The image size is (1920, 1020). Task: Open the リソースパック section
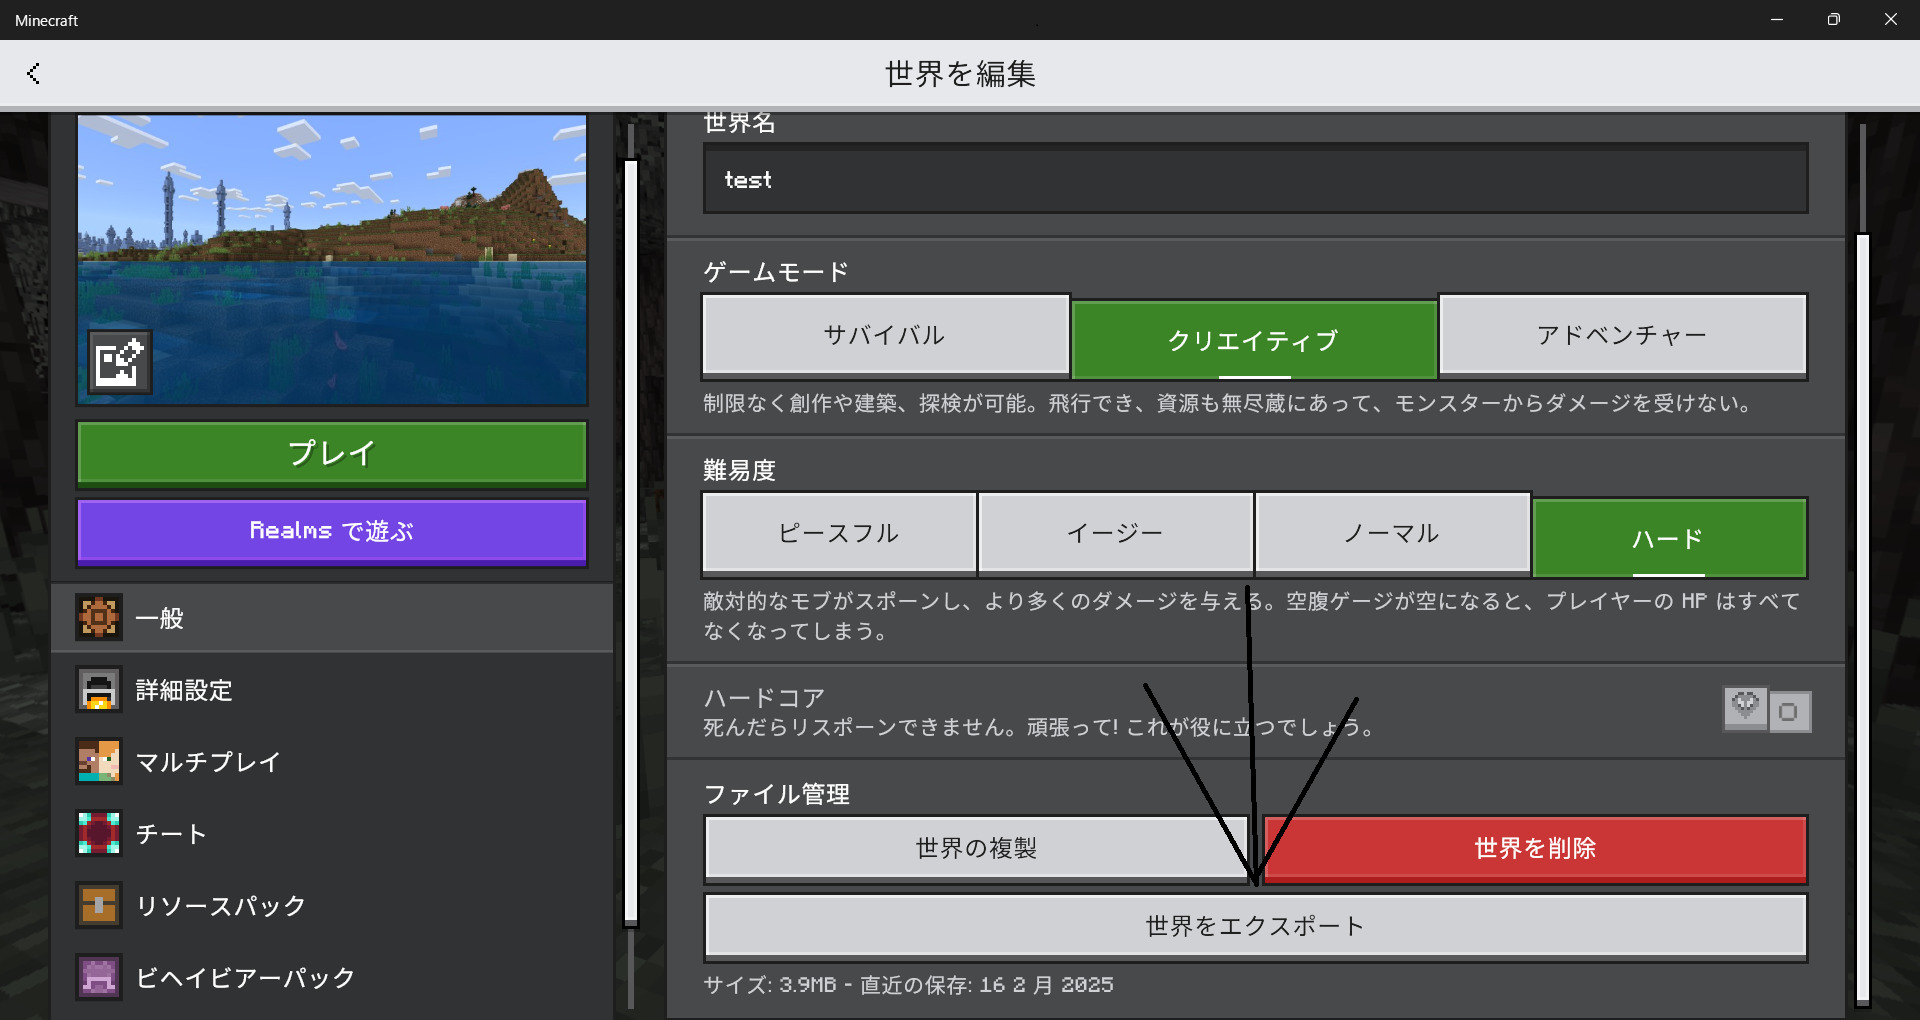[x=332, y=906]
